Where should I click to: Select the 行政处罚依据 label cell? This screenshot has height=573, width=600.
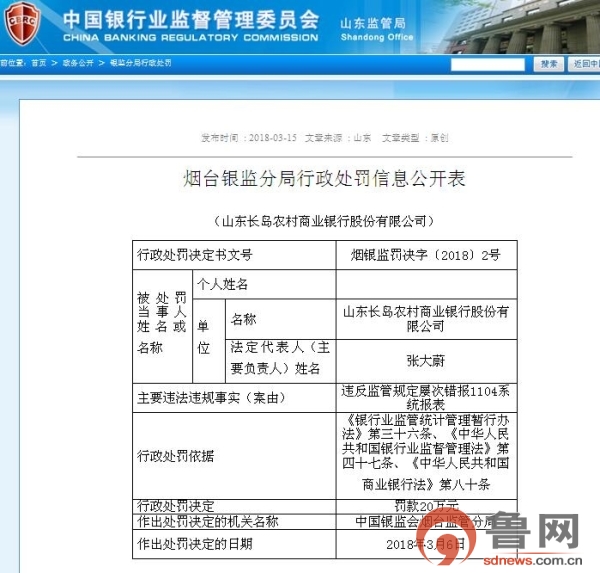coord(234,456)
